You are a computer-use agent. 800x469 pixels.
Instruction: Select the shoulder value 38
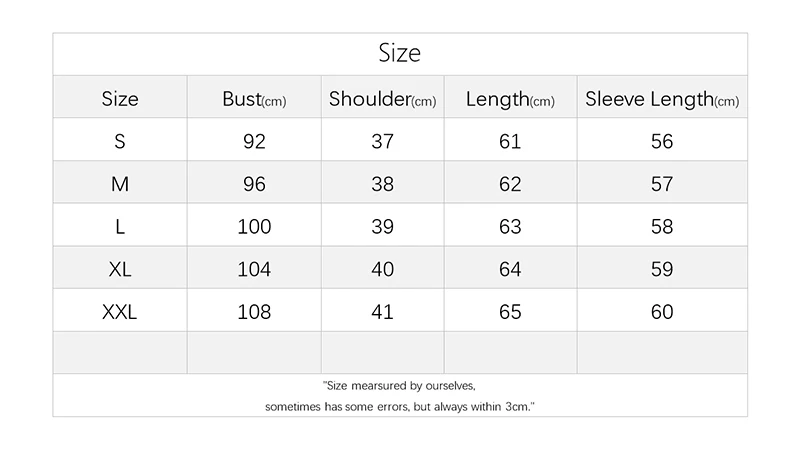click(382, 185)
